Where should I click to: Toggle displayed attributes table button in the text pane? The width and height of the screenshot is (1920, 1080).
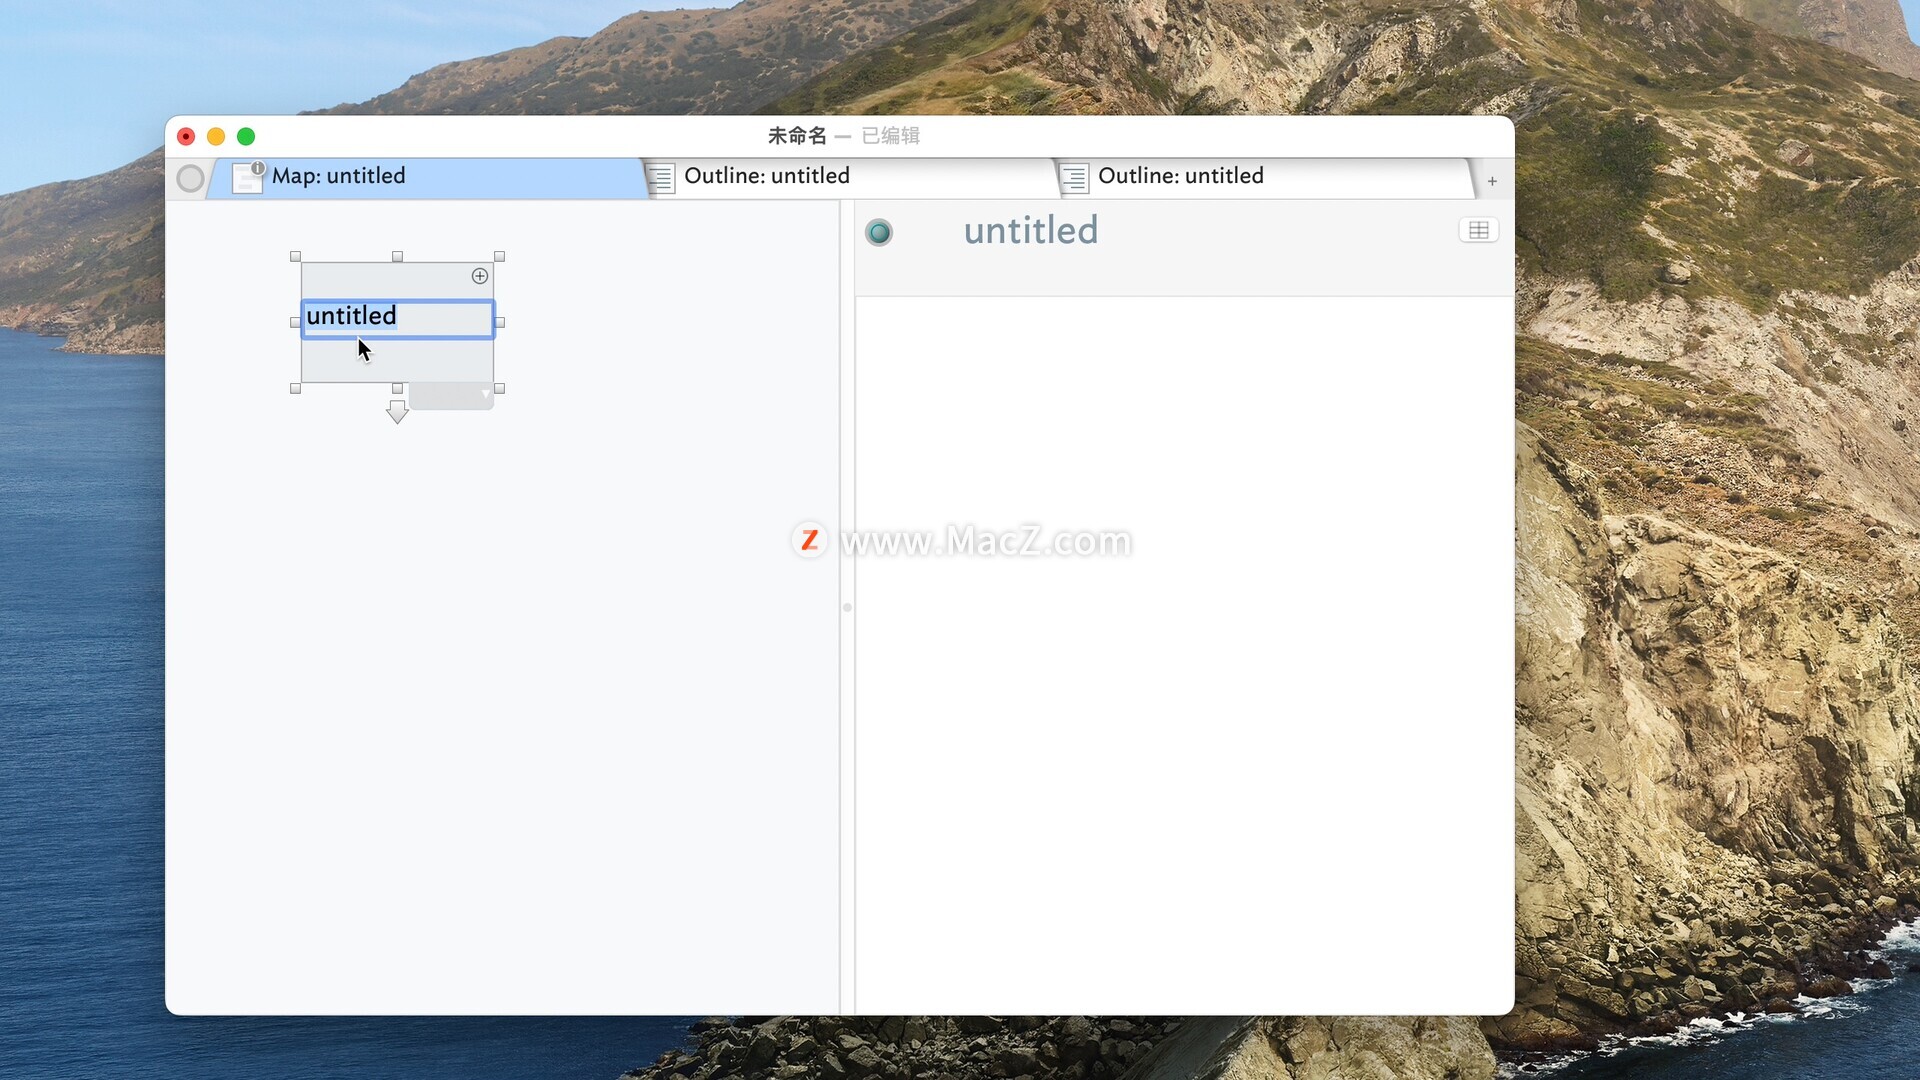[x=1478, y=231]
